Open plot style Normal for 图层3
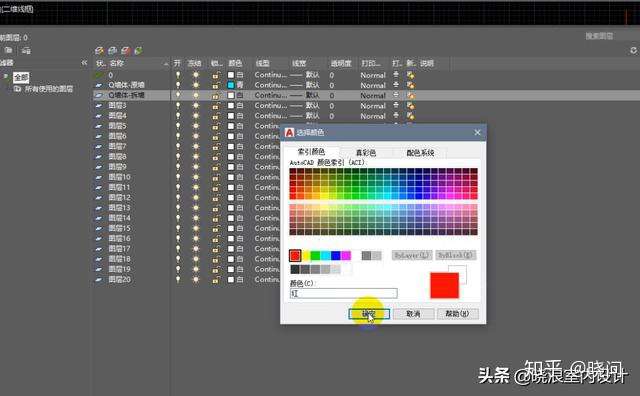The width and height of the screenshot is (640, 396). point(373,106)
